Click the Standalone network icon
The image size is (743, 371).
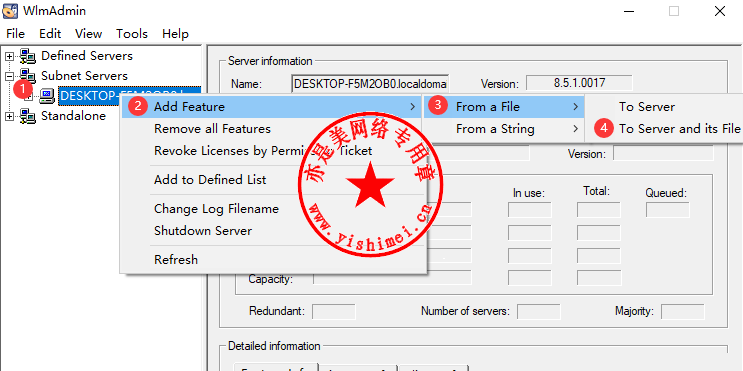point(27,116)
